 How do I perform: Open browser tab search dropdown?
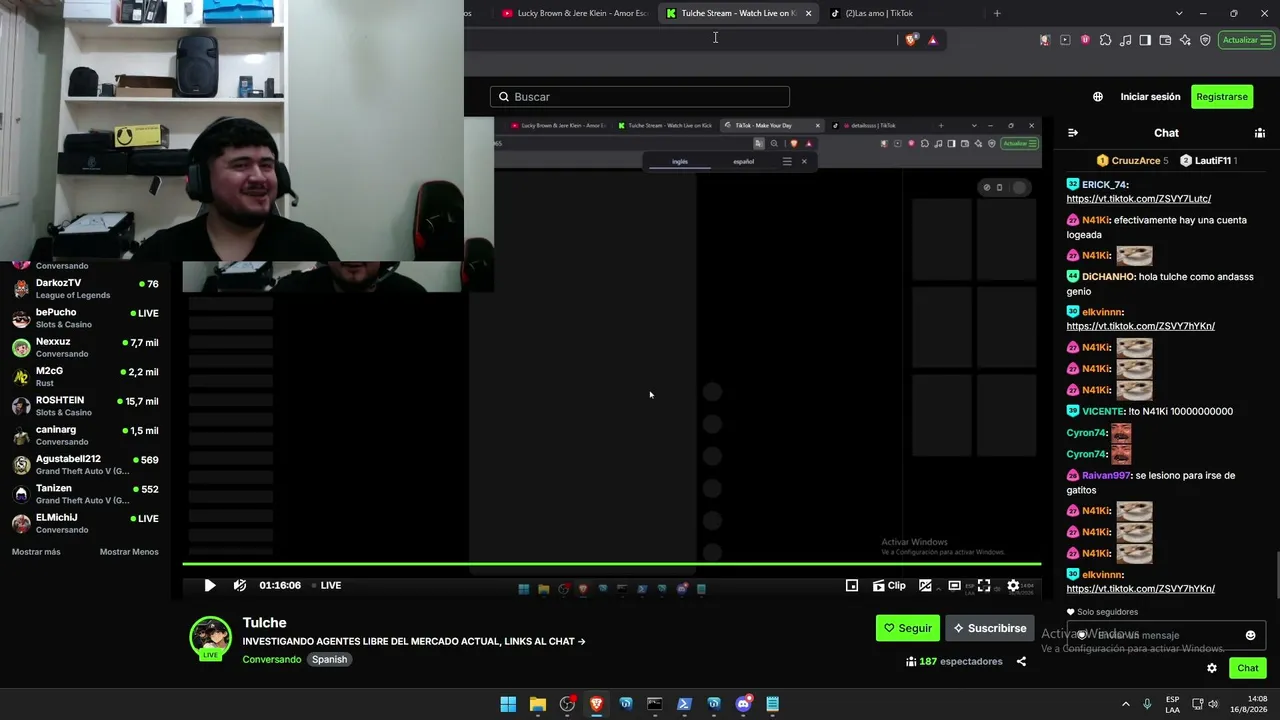(x=1179, y=13)
